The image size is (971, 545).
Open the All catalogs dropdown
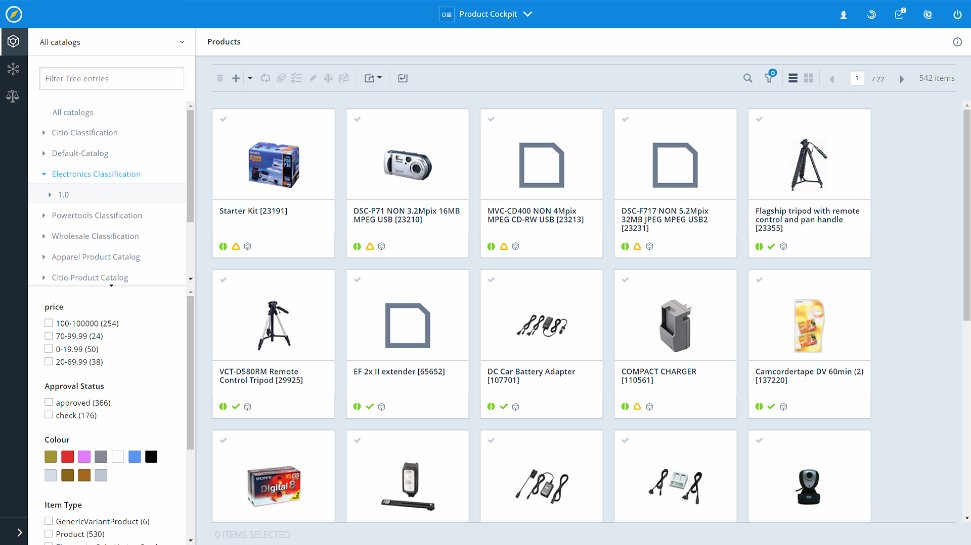(112, 42)
